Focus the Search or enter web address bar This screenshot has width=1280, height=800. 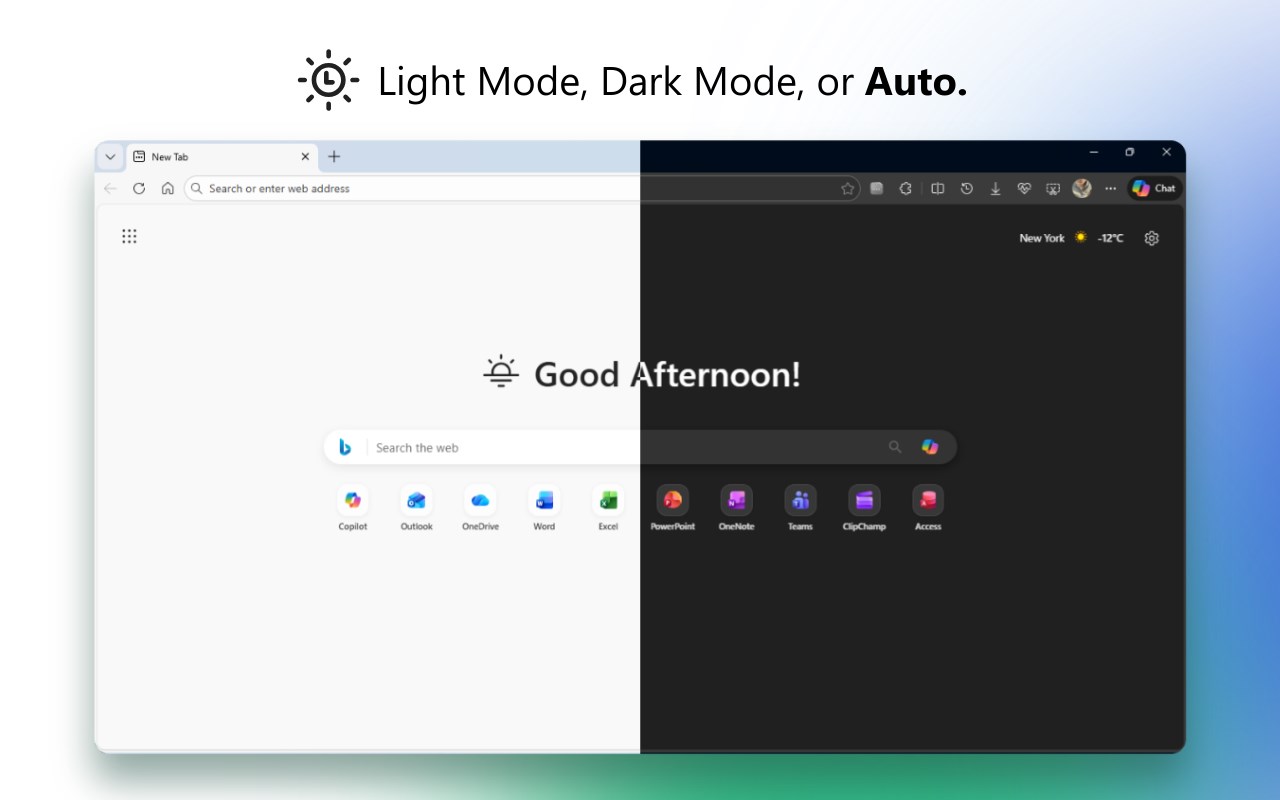(522, 188)
